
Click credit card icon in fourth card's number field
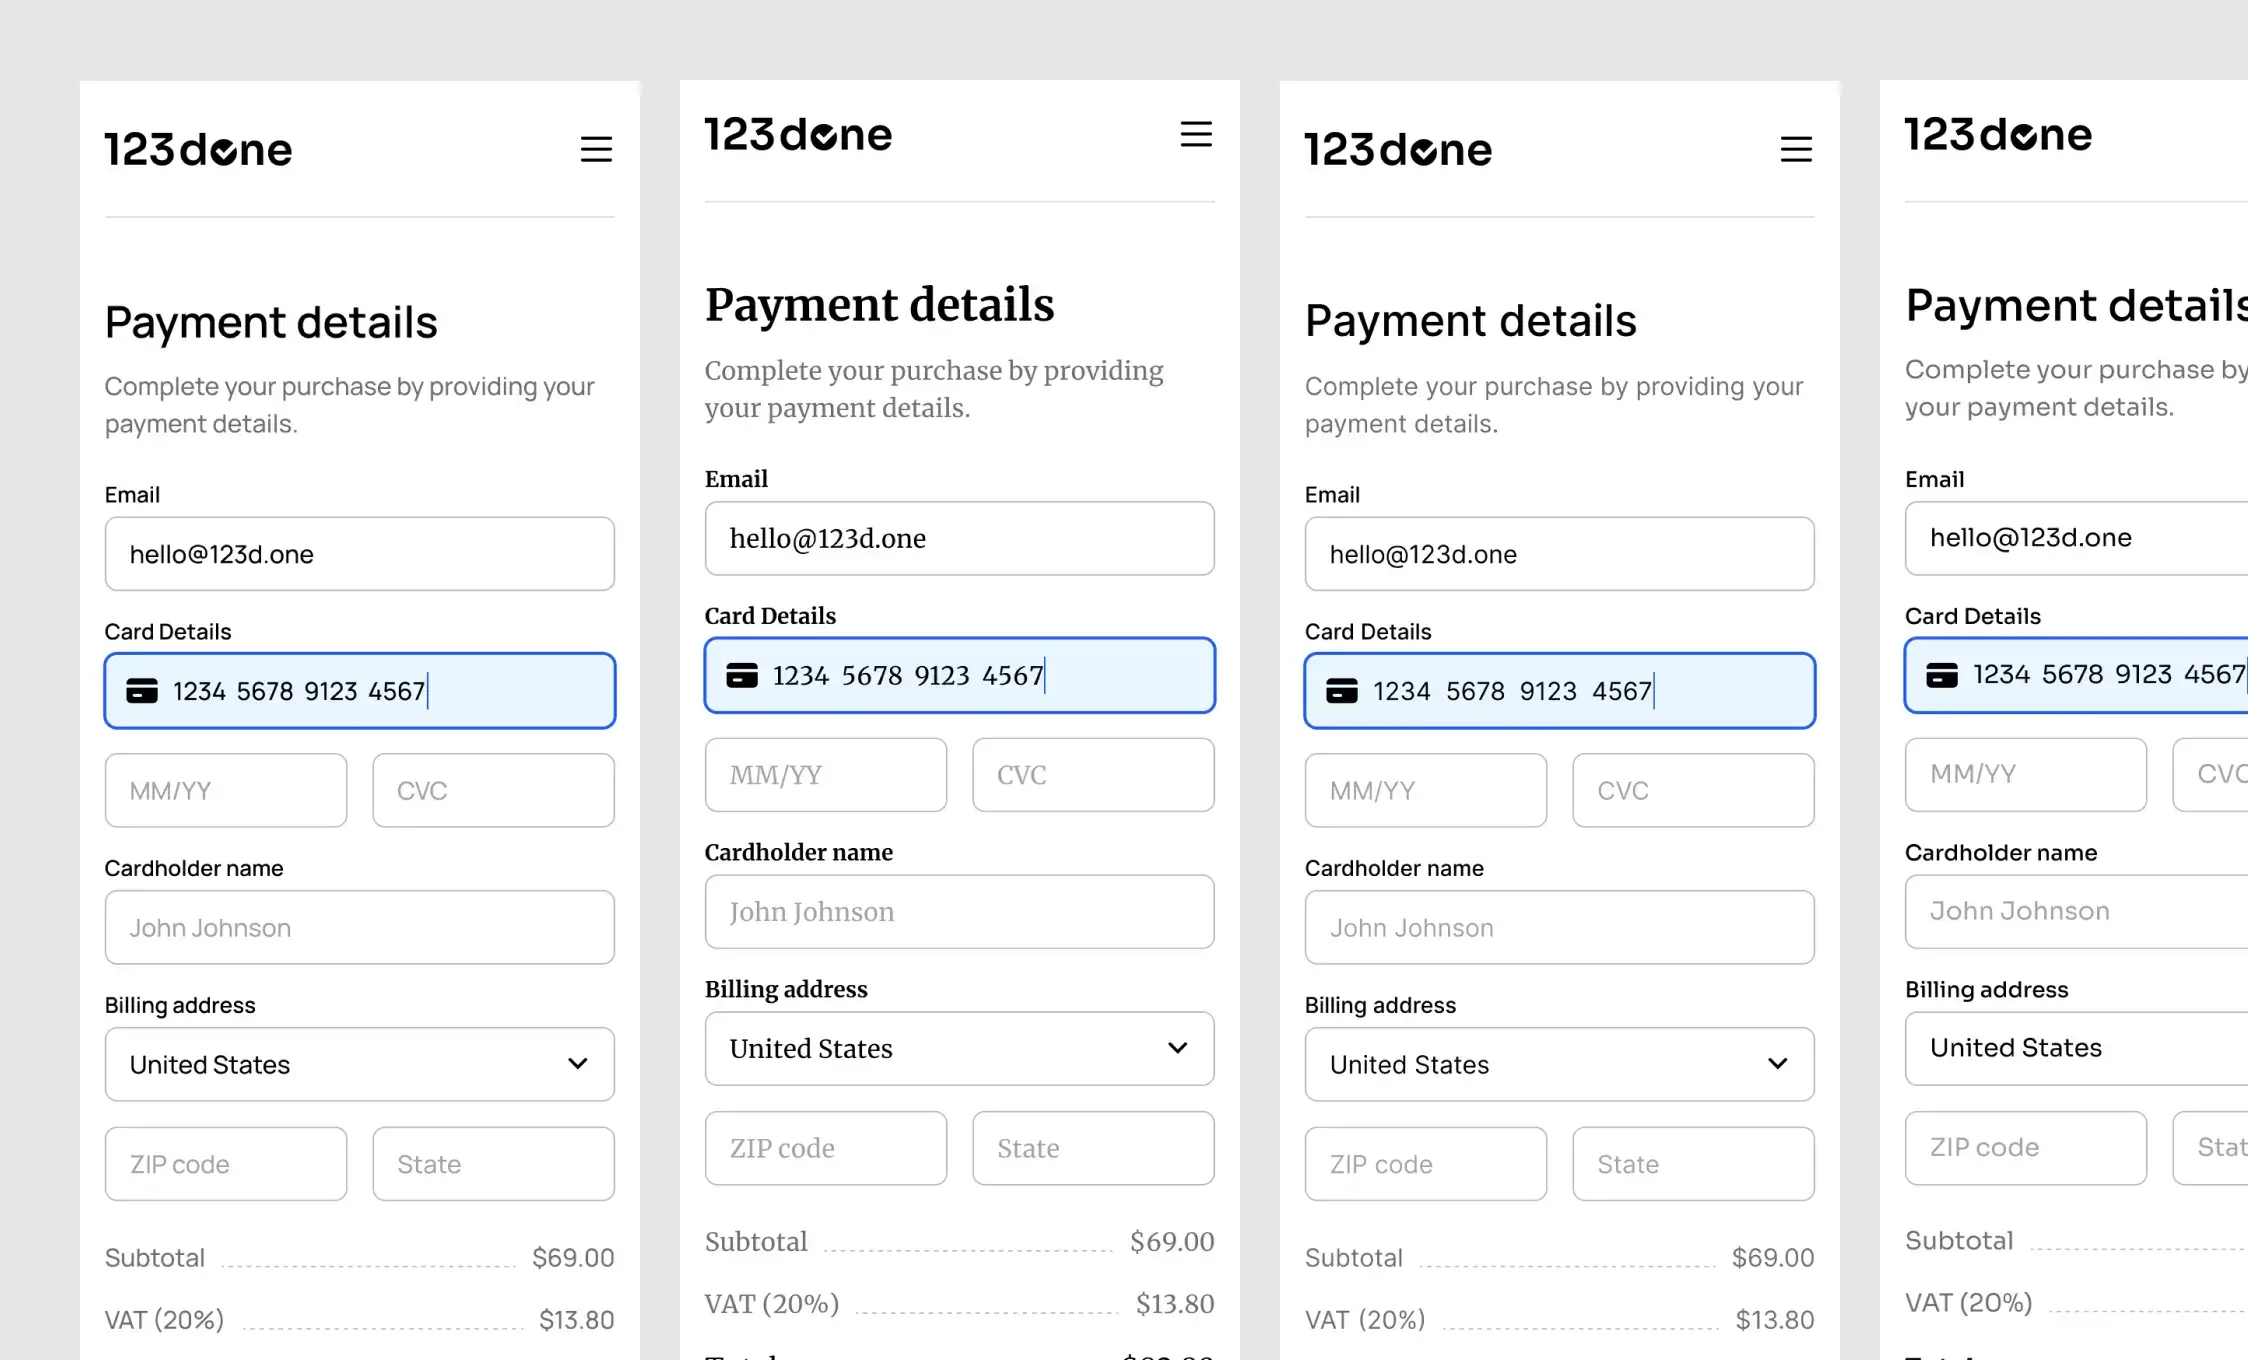(1942, 675)
